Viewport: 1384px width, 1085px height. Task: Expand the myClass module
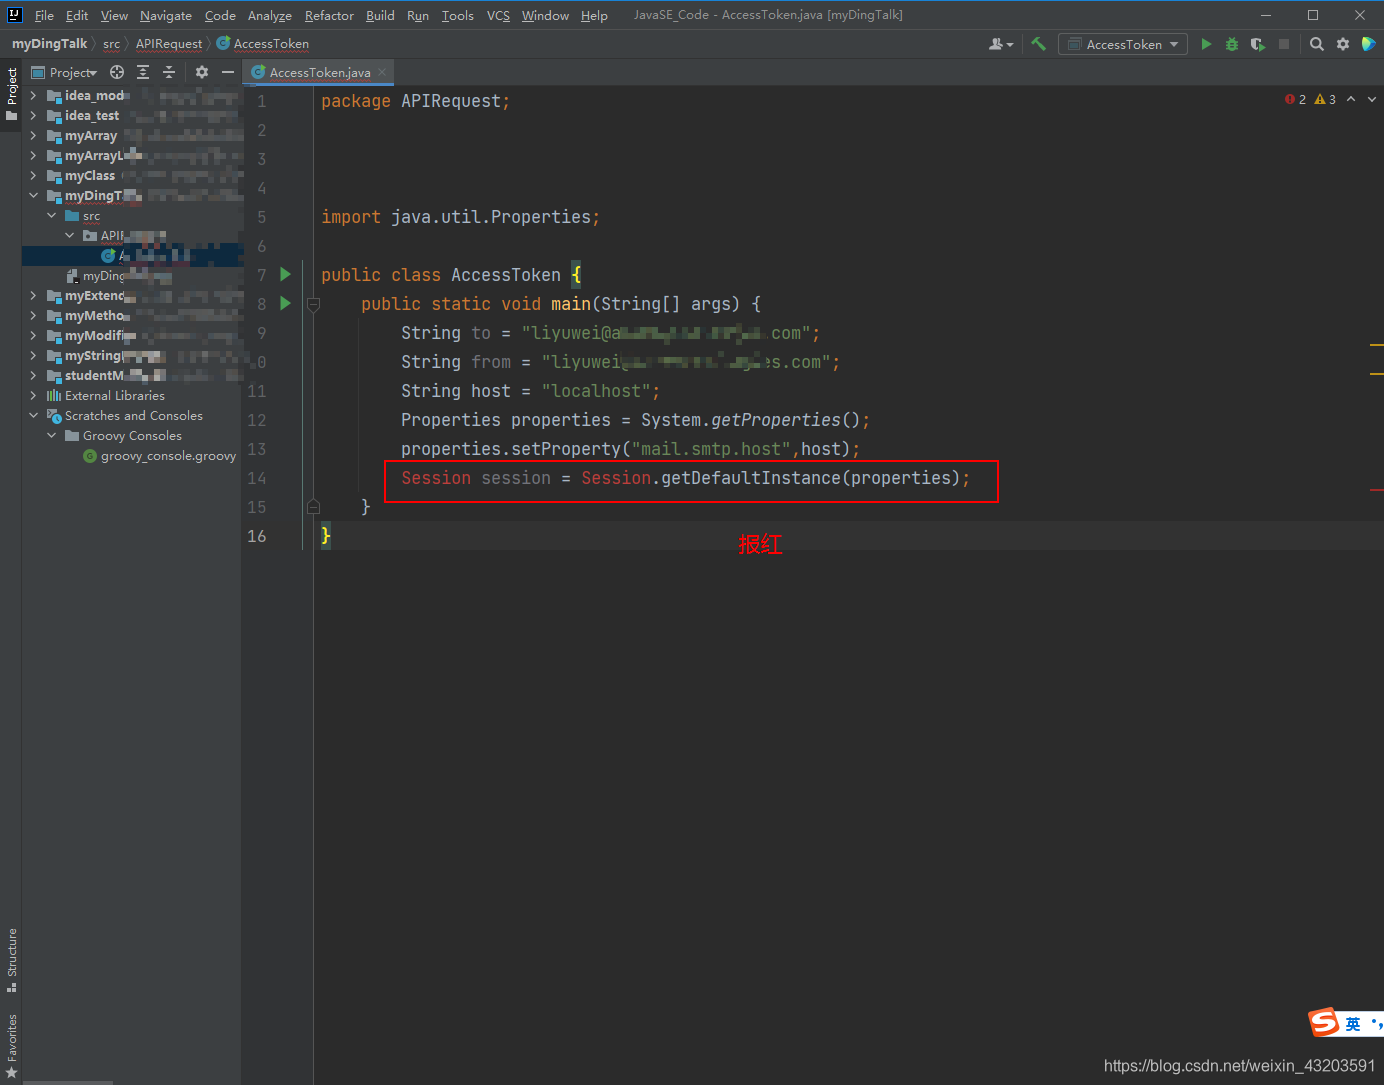(33, 176)
